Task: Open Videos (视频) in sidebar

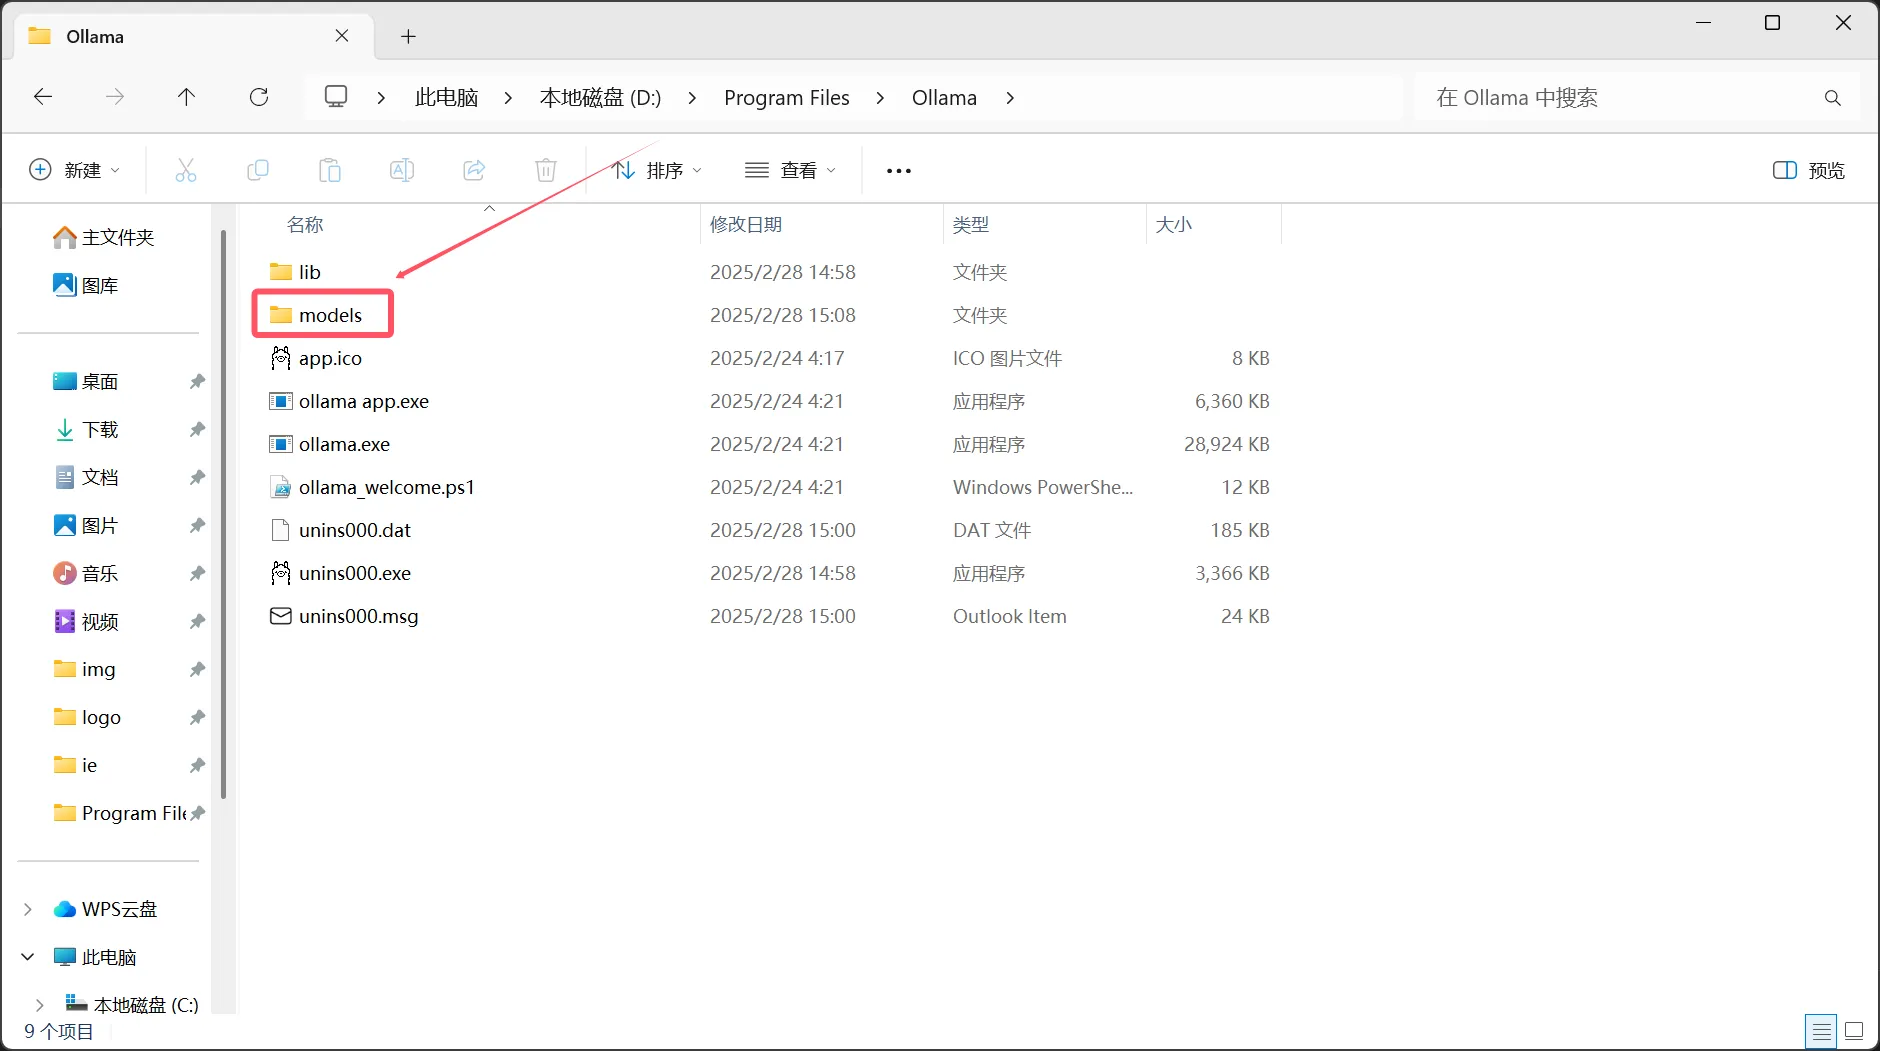Action: tap(87, 621)
